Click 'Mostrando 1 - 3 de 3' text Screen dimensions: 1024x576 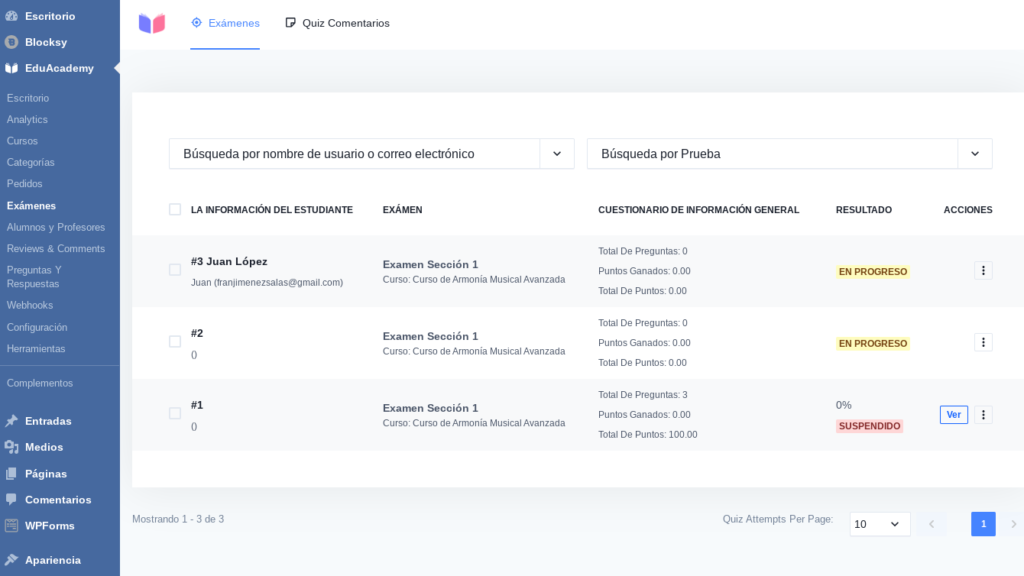(178, 519)
